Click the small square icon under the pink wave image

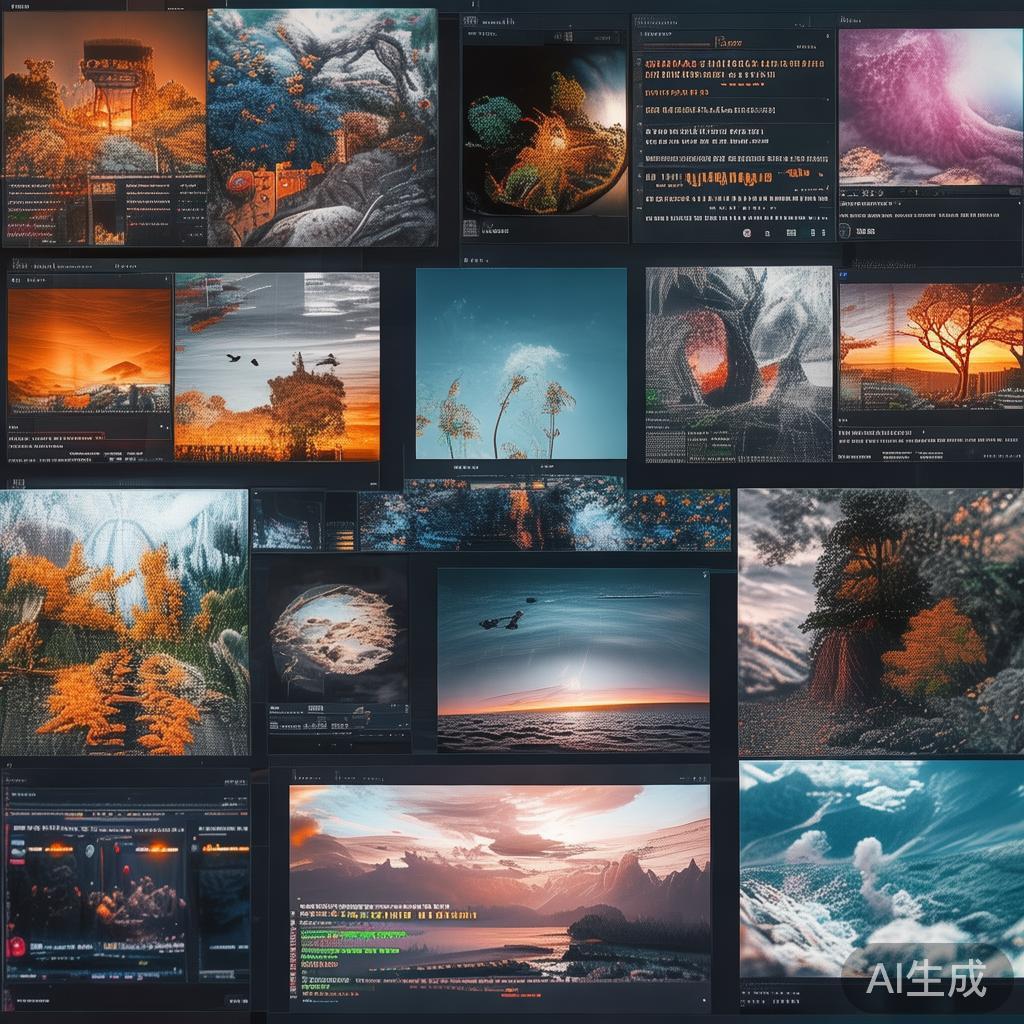845,231
